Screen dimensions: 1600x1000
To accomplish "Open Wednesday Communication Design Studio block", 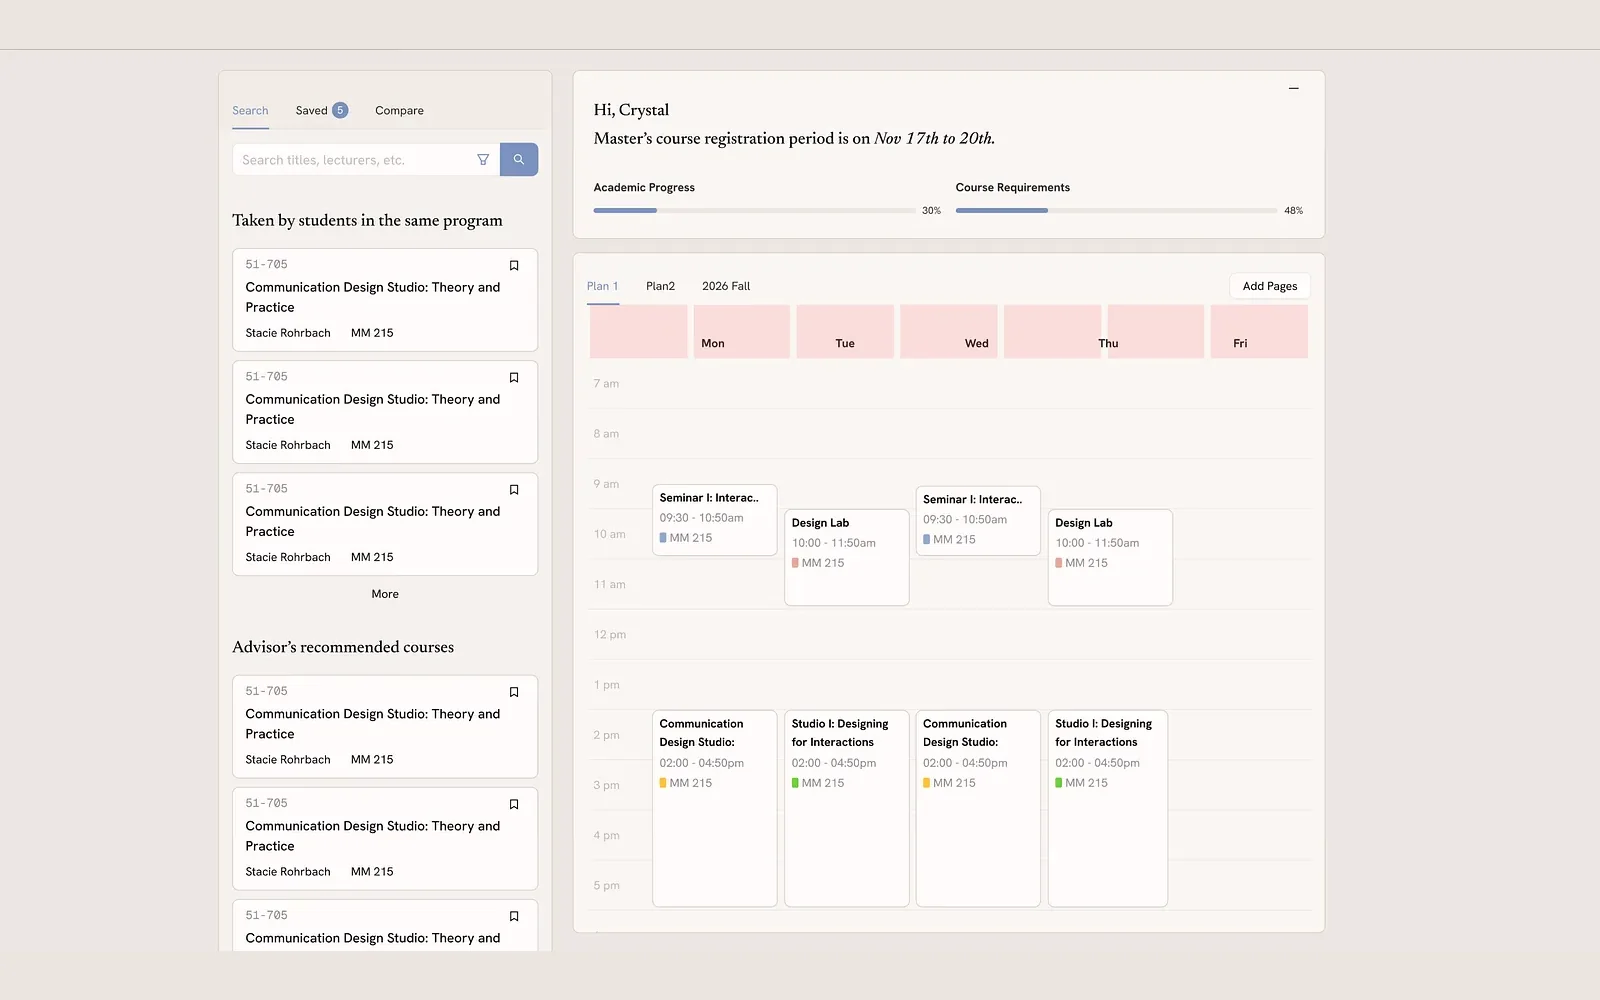I will (x=978, y=808).
